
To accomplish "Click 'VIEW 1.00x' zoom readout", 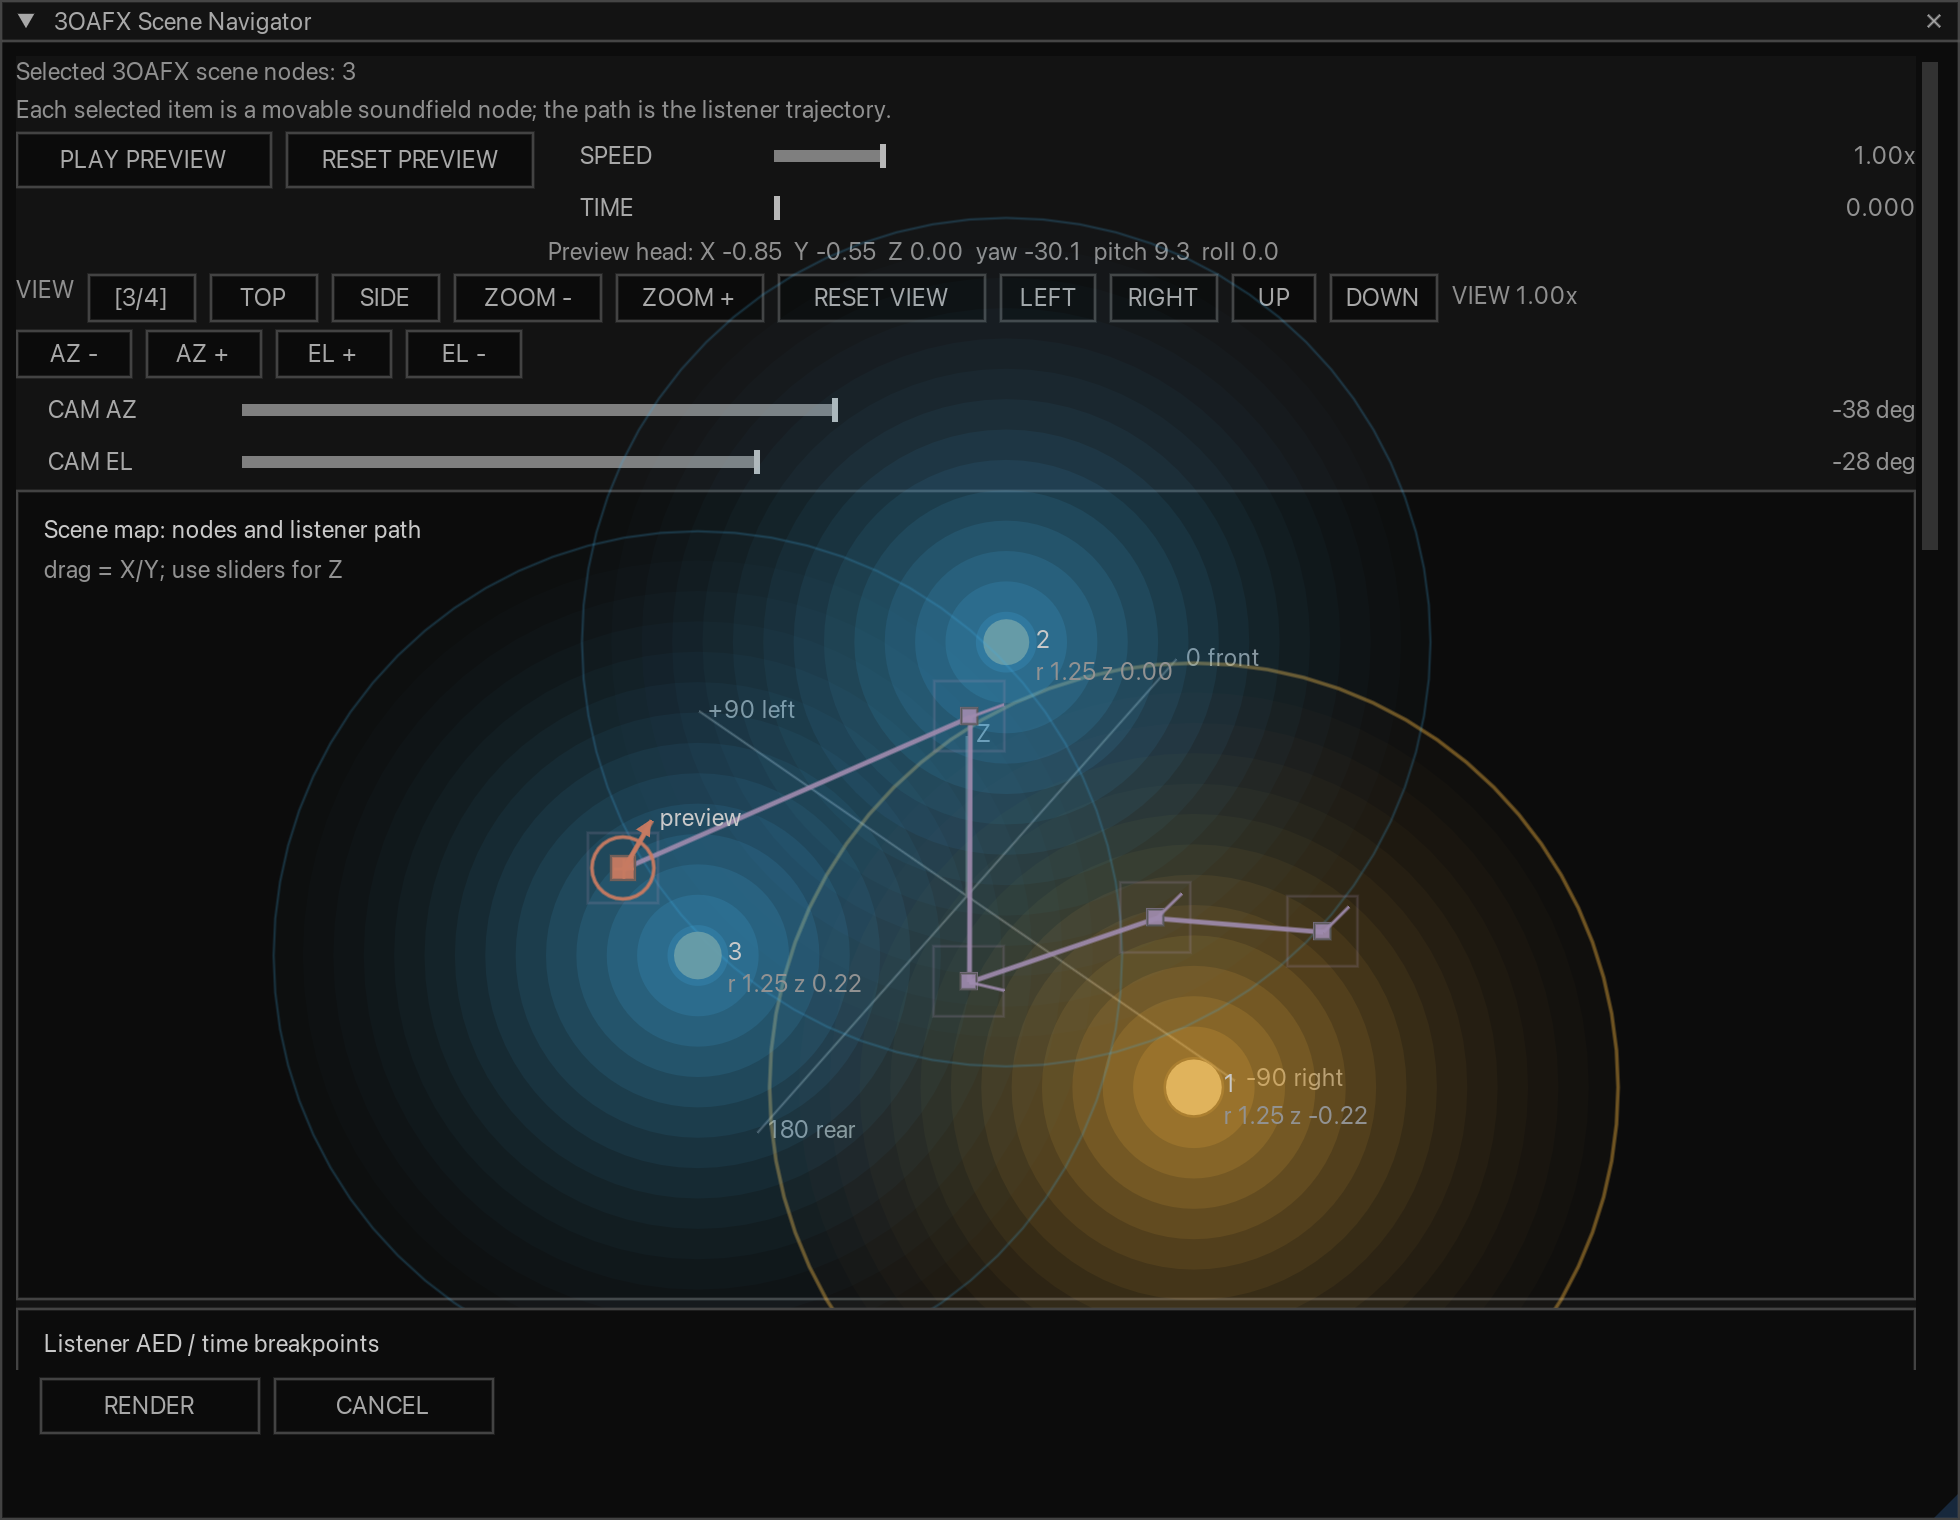I will click(1514, 296).
